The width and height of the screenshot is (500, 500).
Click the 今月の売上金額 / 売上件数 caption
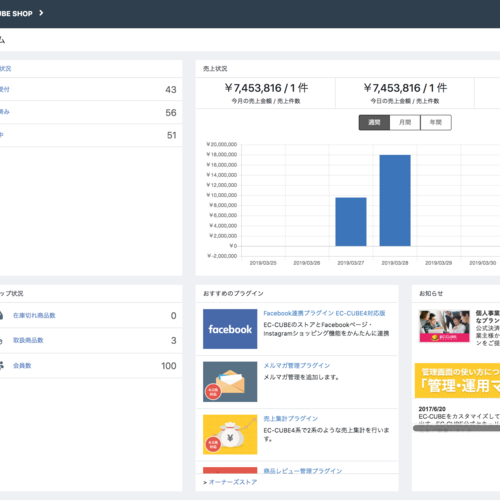[266, 101]
